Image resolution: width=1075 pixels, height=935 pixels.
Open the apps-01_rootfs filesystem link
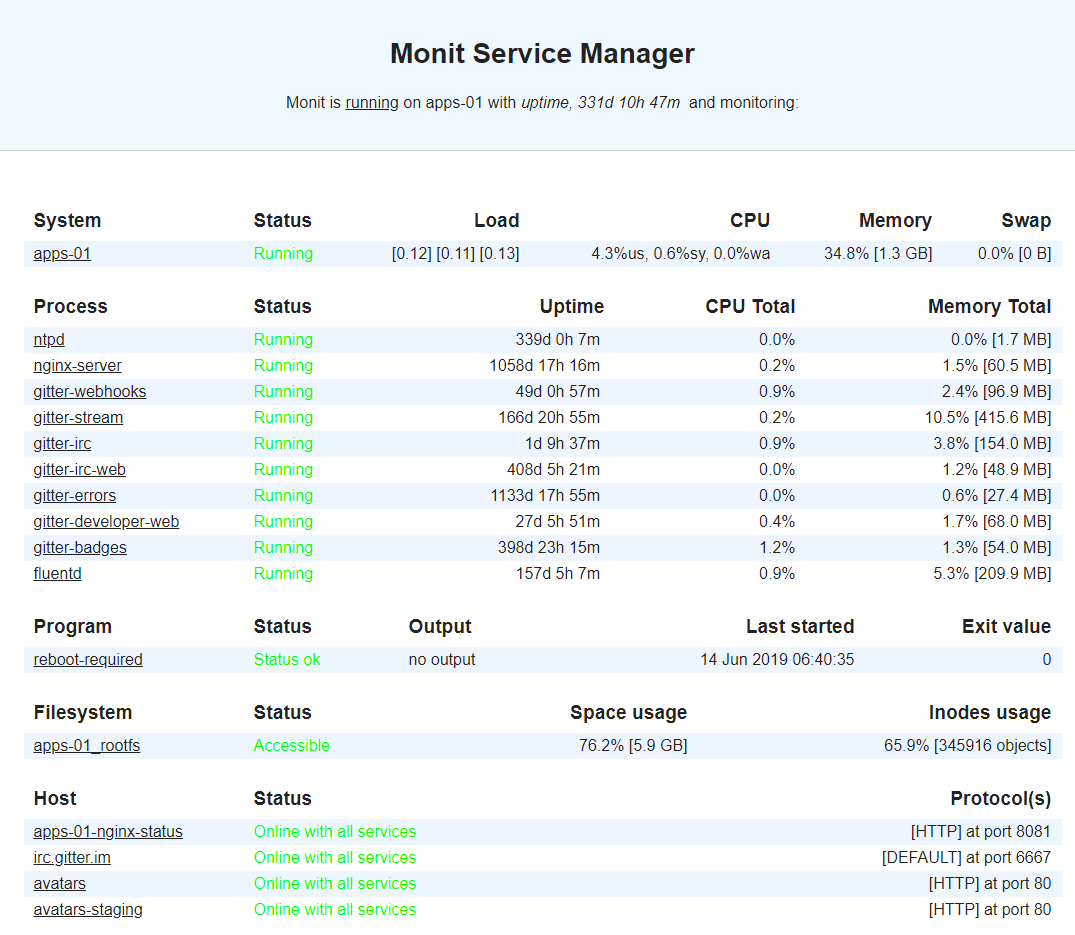pos(87,746)
